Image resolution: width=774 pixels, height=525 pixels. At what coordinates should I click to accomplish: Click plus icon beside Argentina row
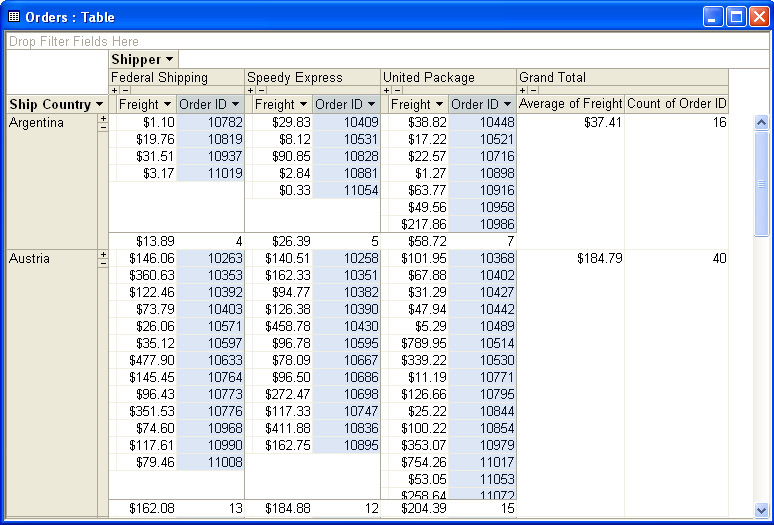pos(102,119)
